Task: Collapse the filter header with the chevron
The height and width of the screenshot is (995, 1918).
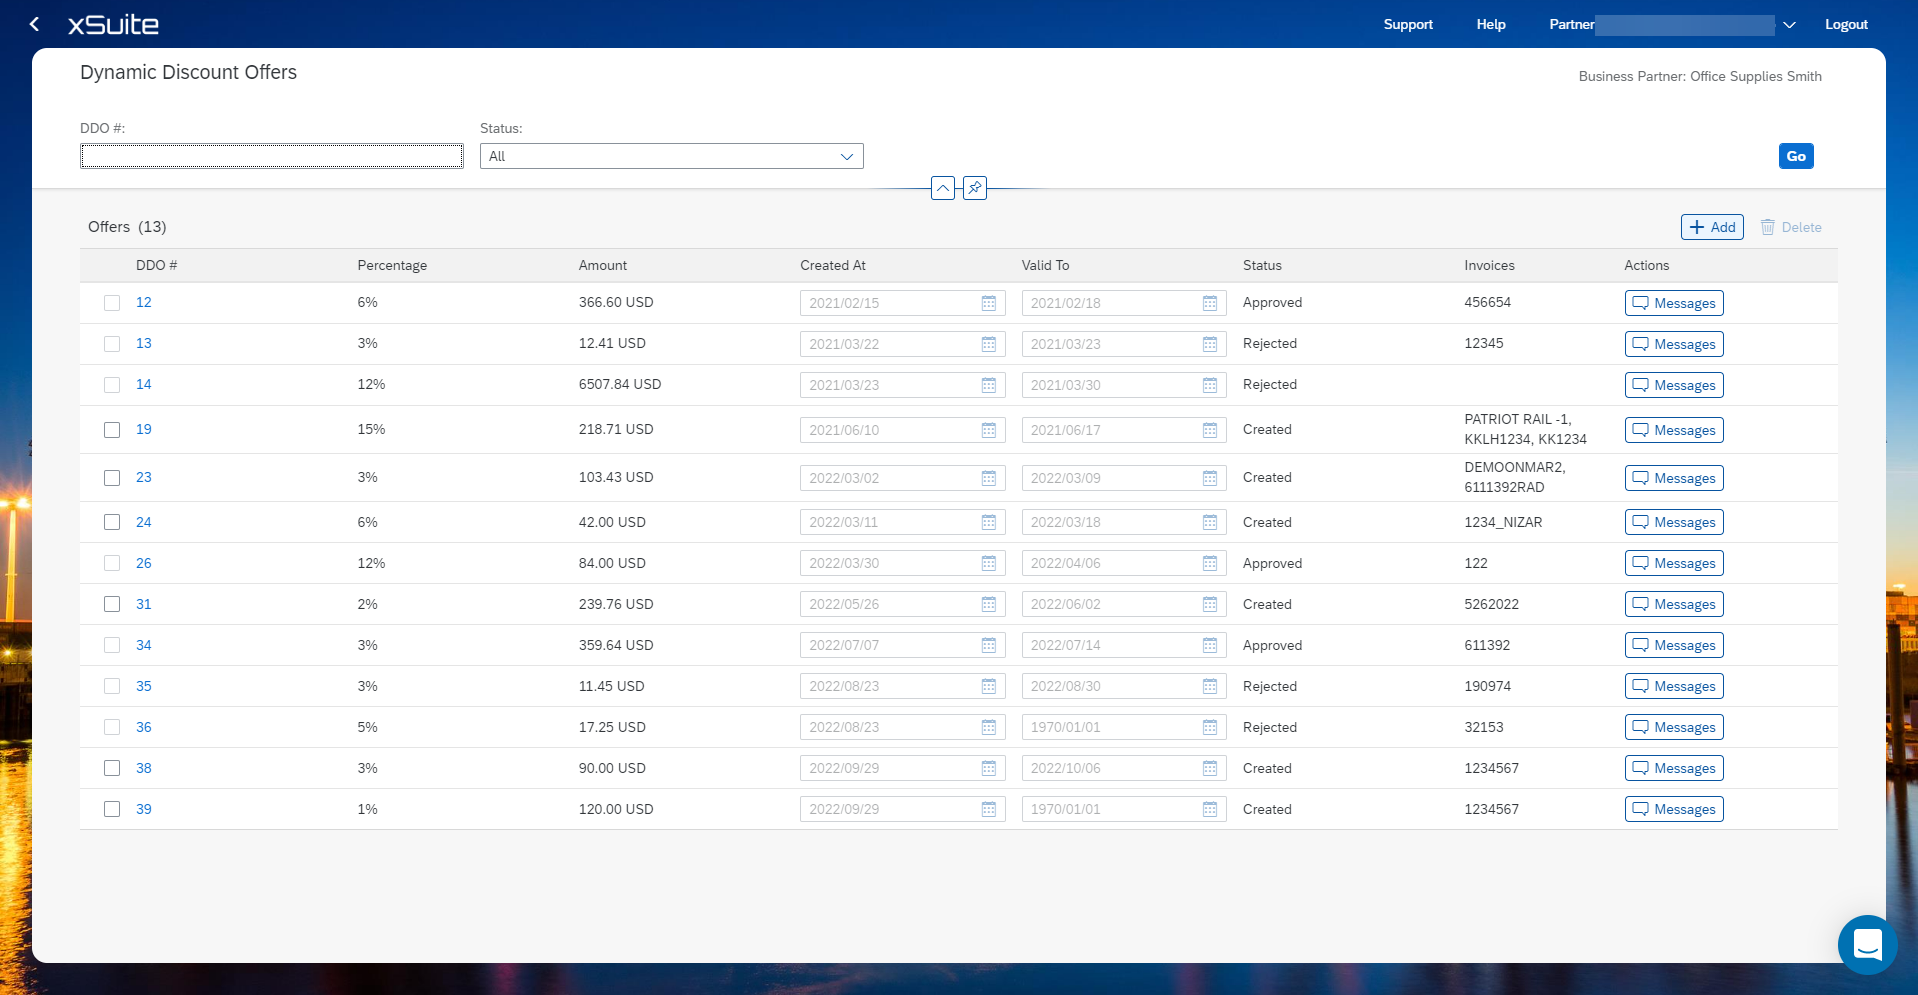Action: 942,188
